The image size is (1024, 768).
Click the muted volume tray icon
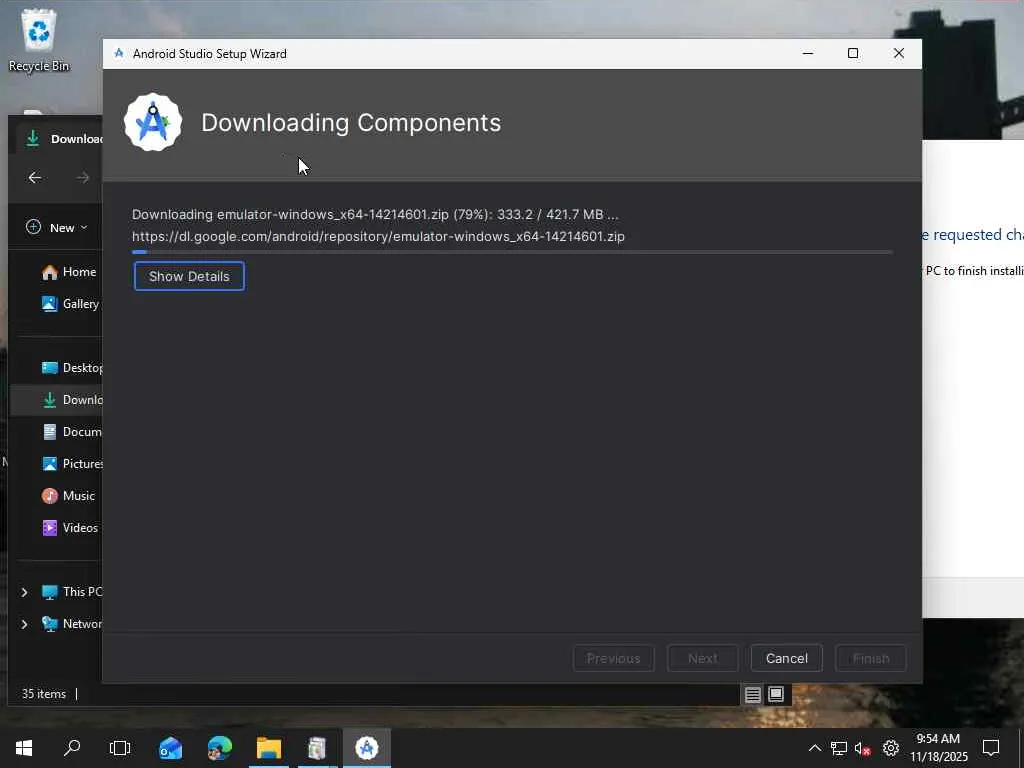[863, 748]
